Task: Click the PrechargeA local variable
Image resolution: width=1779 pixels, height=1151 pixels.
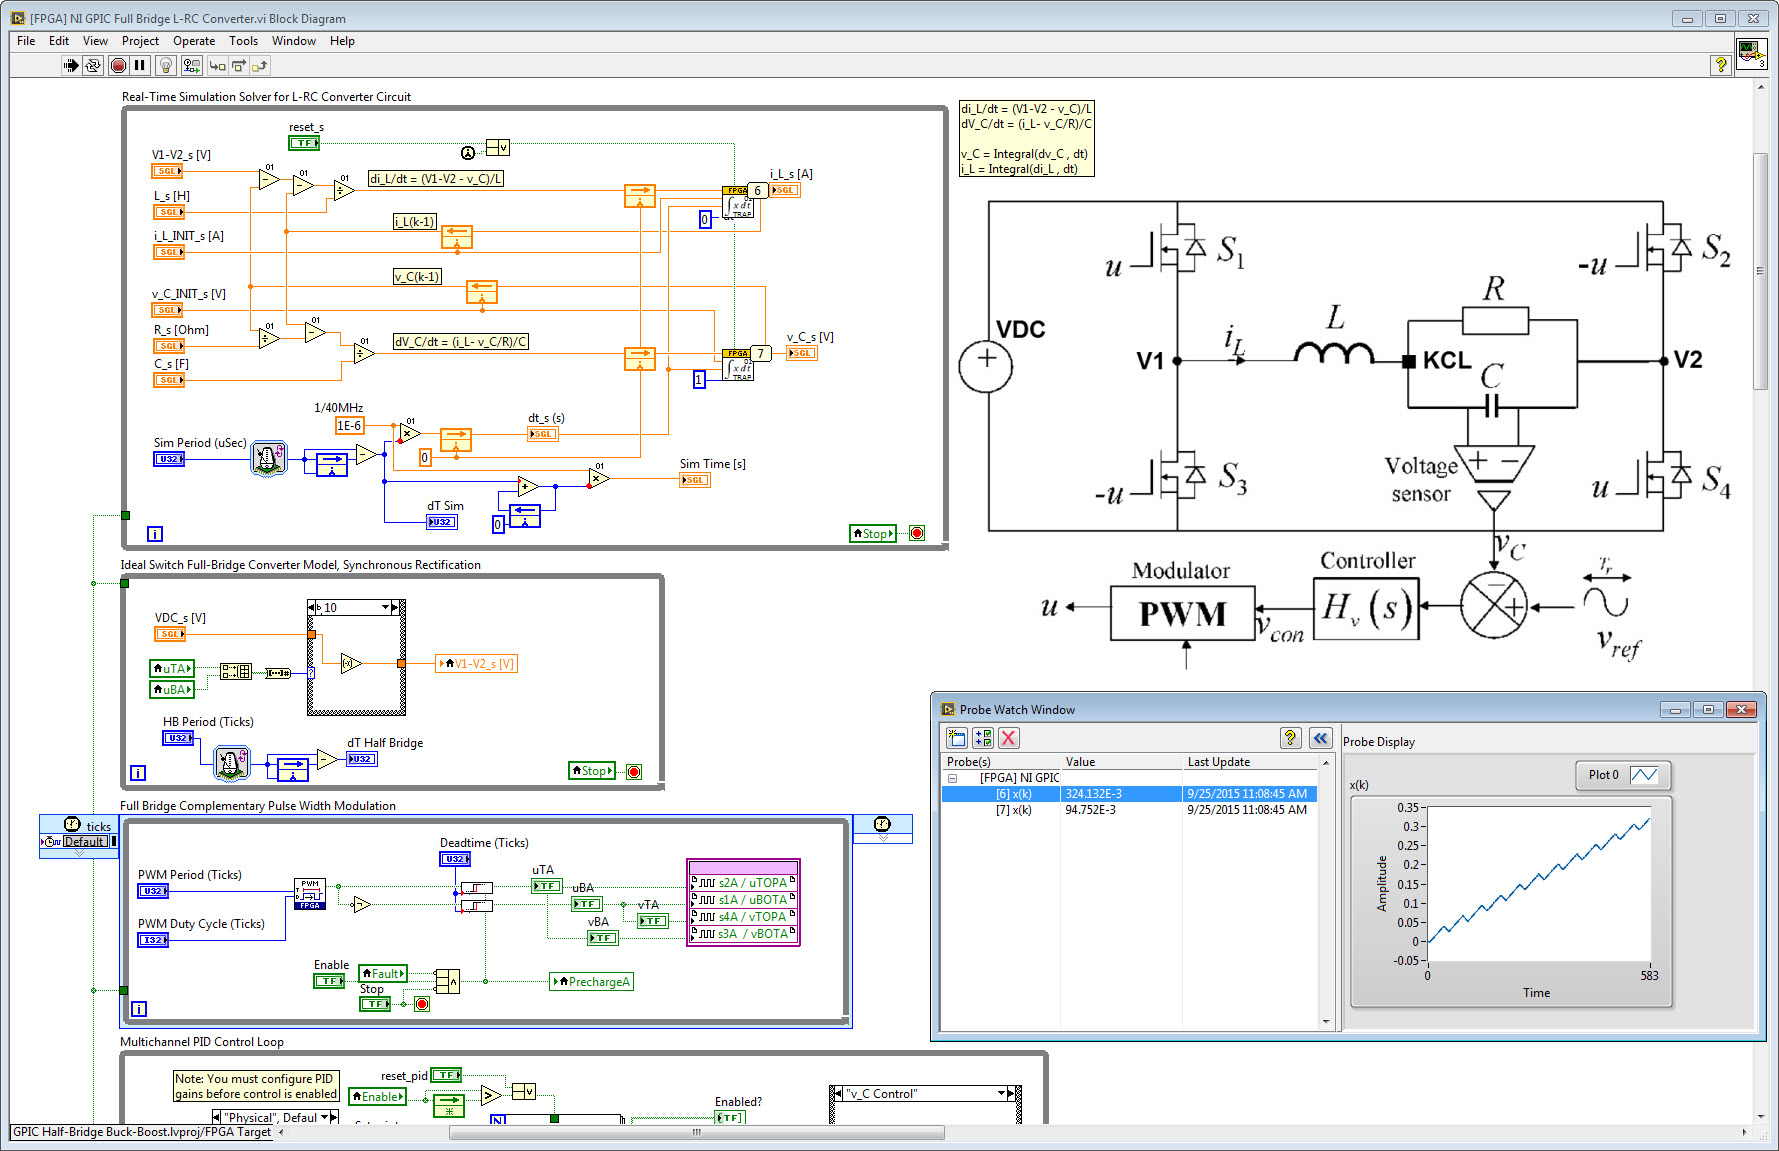Action: pyautogui.click(x=591, y=982)
